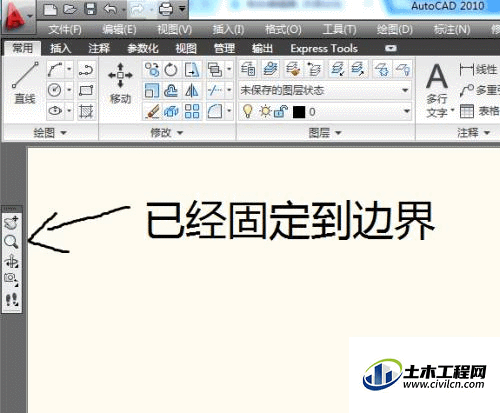Click the 线性 linear dimension button

479,70
